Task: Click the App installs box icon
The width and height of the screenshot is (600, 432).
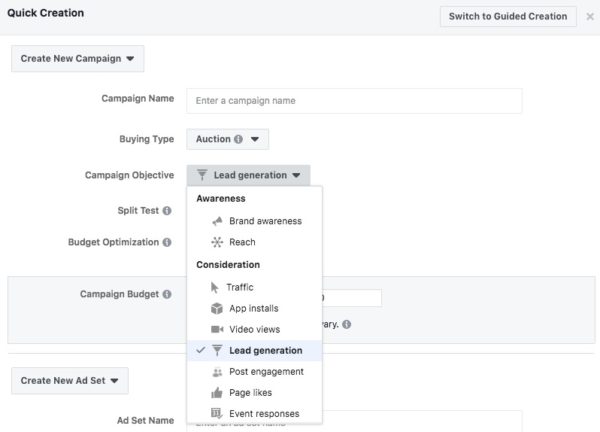Action: (x=217, y=308)
